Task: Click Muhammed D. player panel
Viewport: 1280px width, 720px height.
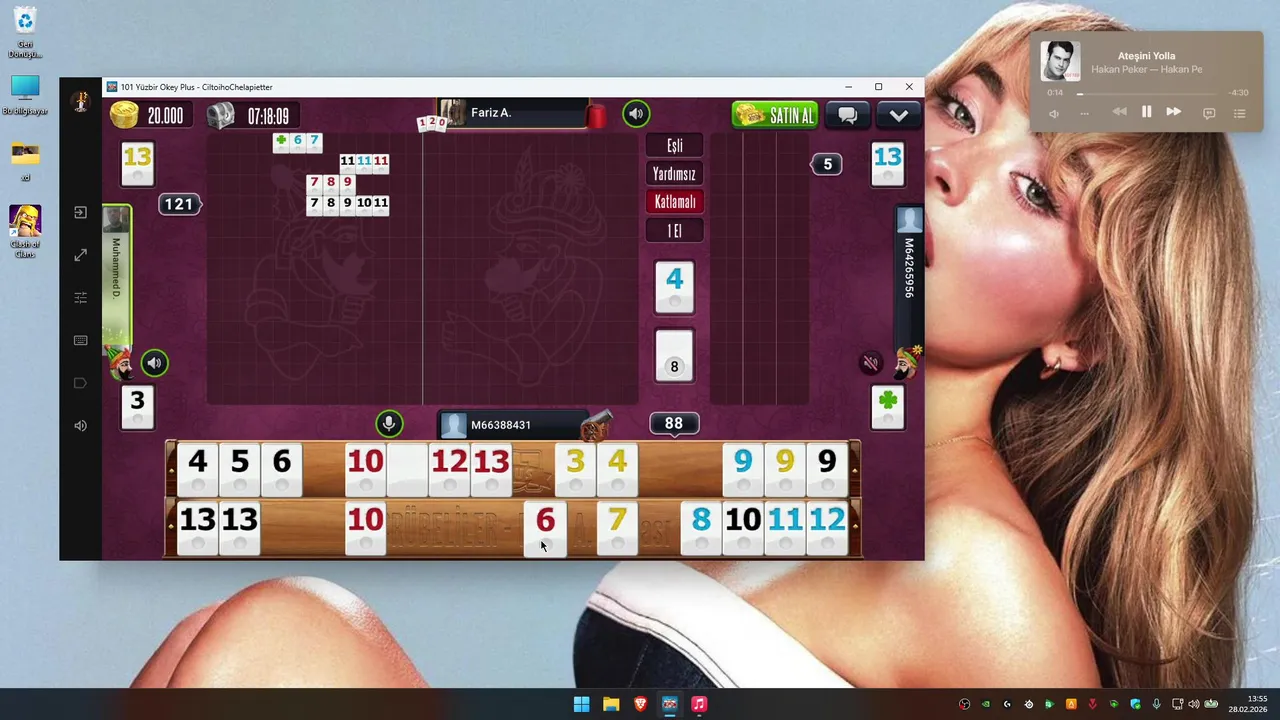Action: tap(117, 278)
